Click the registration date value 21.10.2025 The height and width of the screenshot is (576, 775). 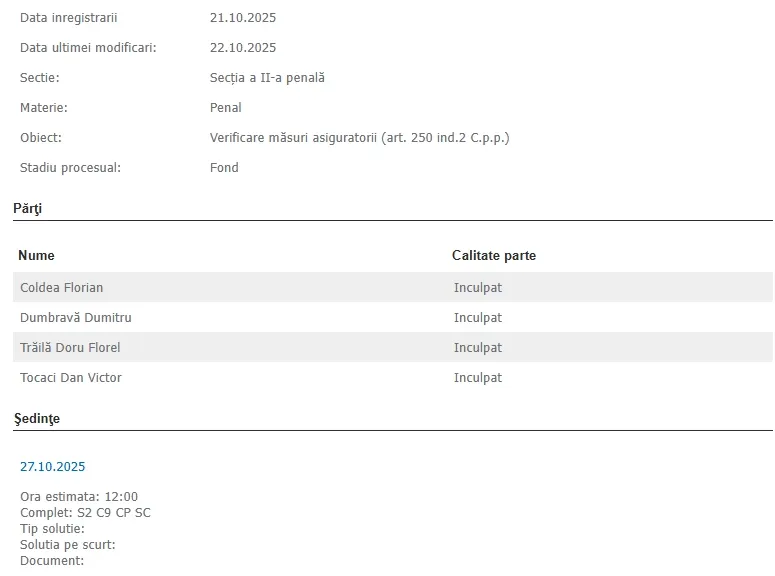click(x=243, y=18)
